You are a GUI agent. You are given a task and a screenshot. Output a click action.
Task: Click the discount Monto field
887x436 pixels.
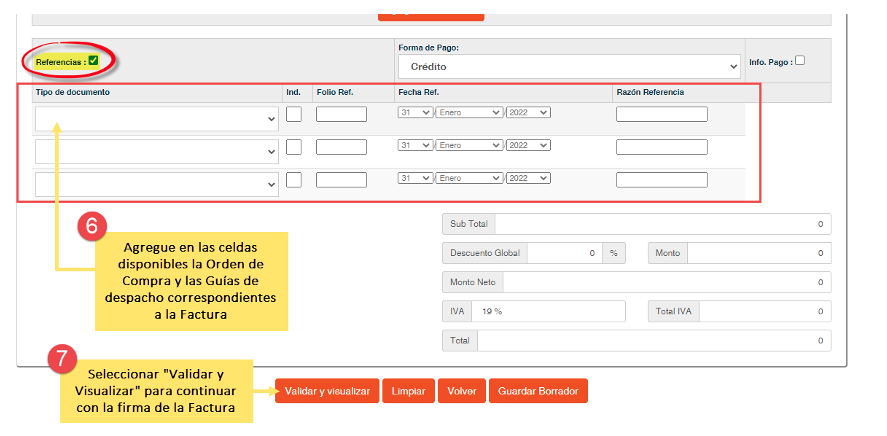[759, 253]
